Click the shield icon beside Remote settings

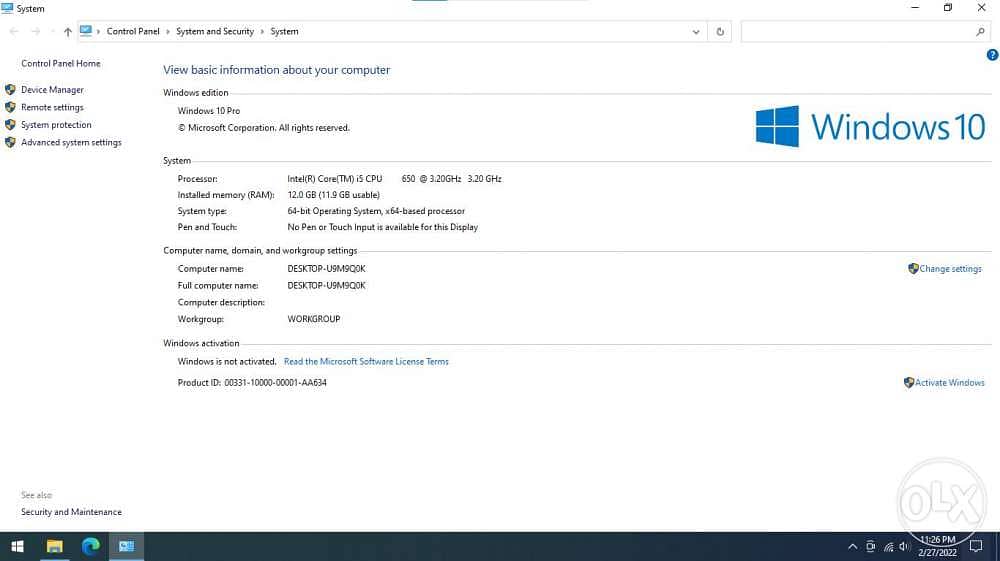coord(10,107)
